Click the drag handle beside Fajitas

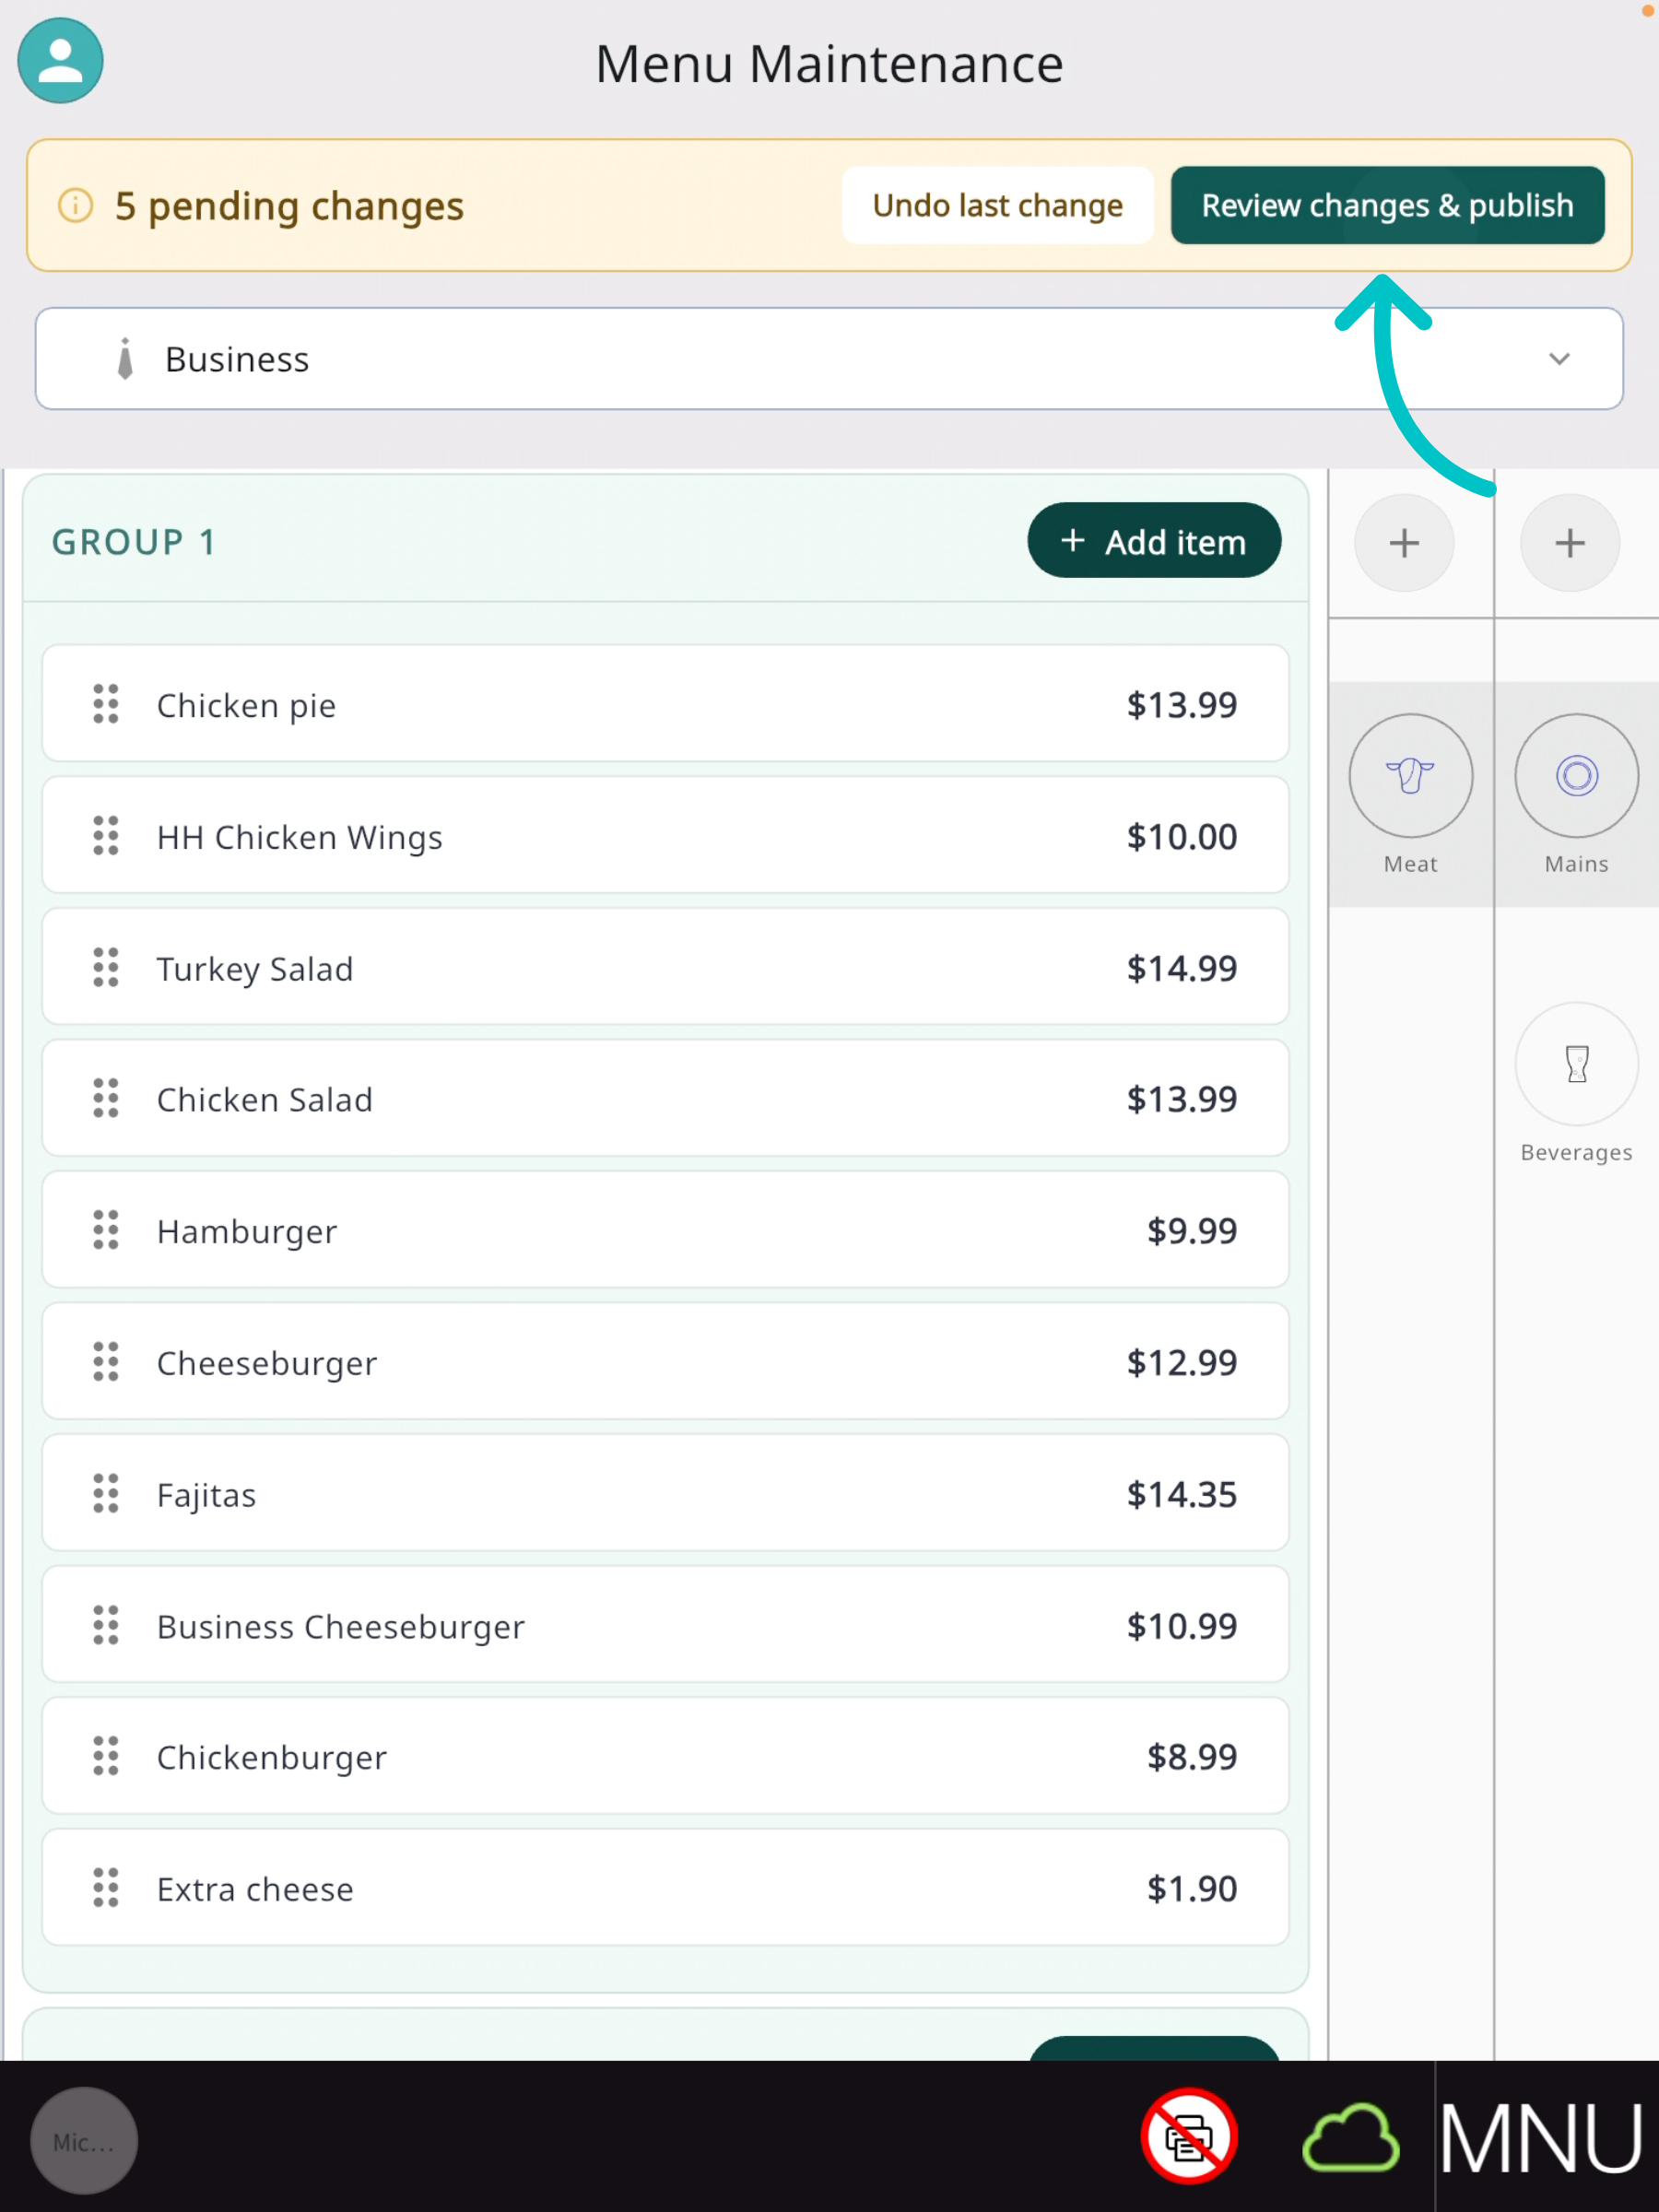point(106,1494)
